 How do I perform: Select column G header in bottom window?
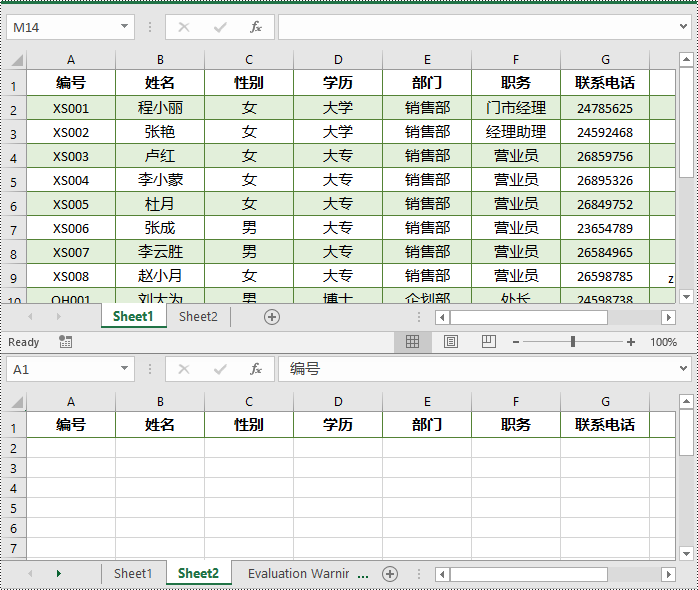605,402
